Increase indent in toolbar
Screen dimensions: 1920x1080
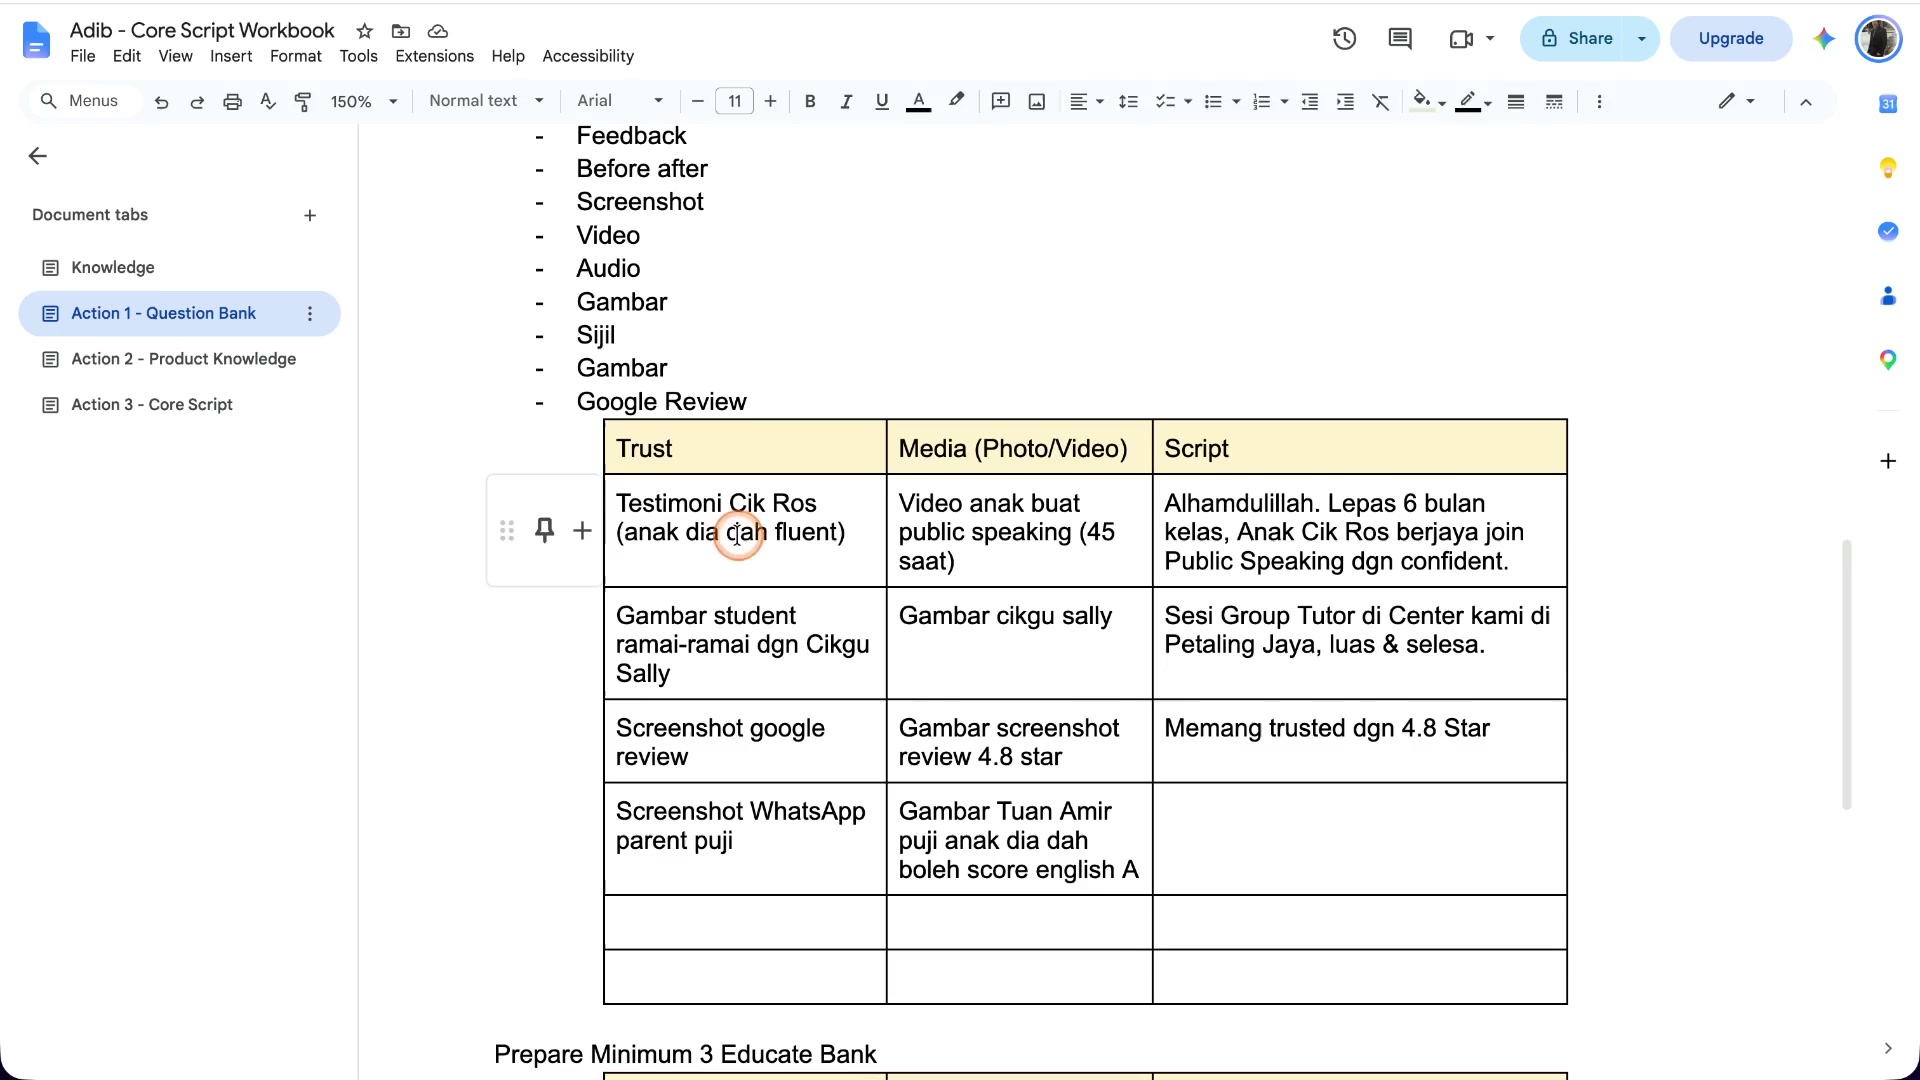[x=1345, y=102]
